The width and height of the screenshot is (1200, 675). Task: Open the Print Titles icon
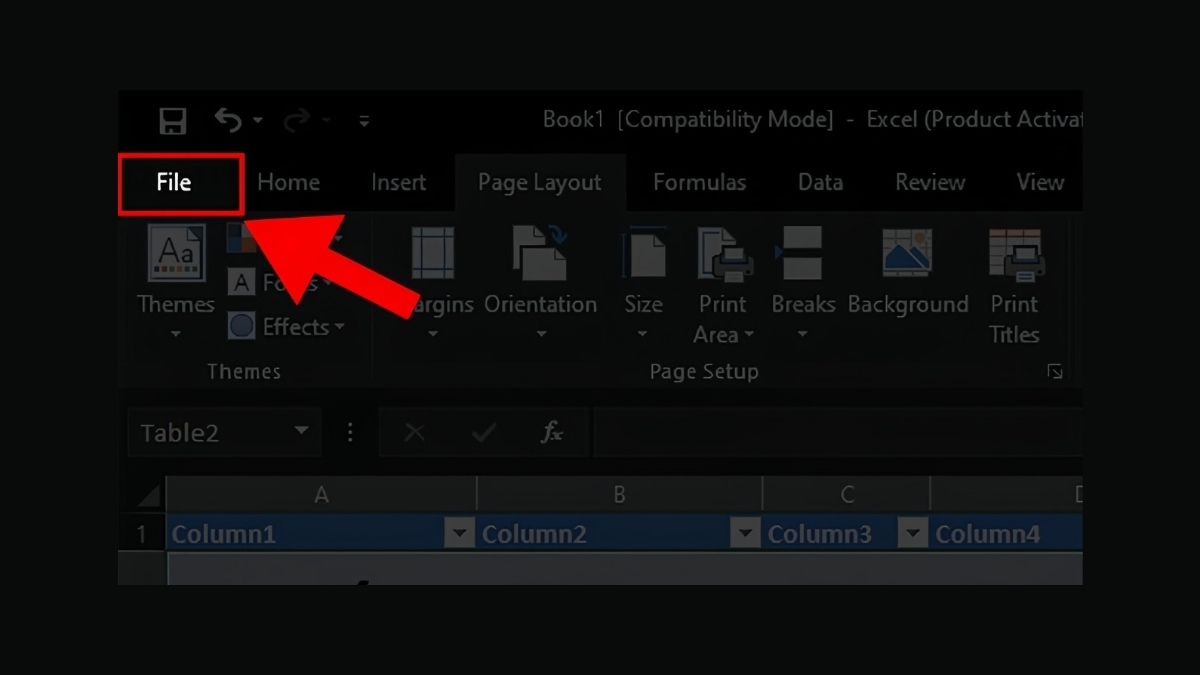tap(1014, 253)
